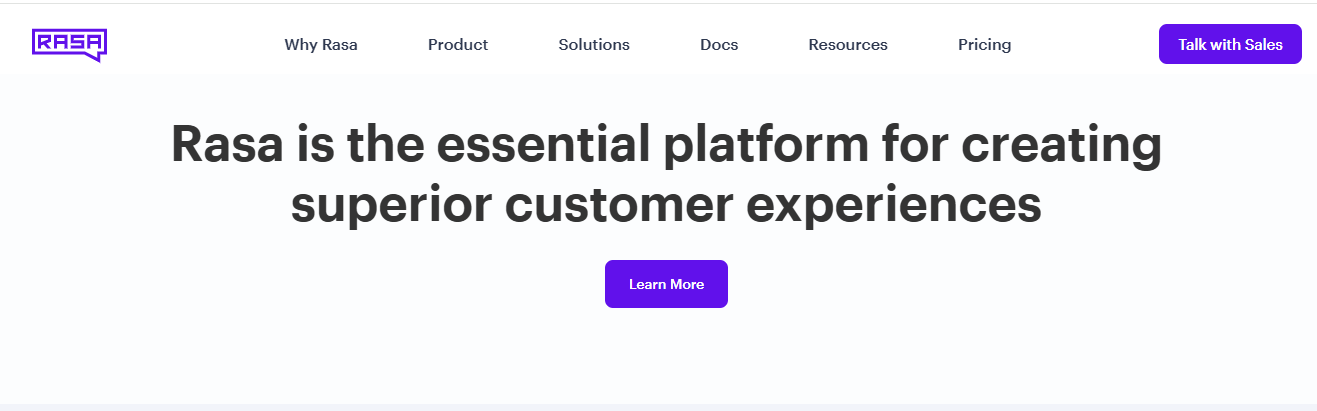Click the word "Rasa" in the headline
1317x411 pixels.
(226, 144)
